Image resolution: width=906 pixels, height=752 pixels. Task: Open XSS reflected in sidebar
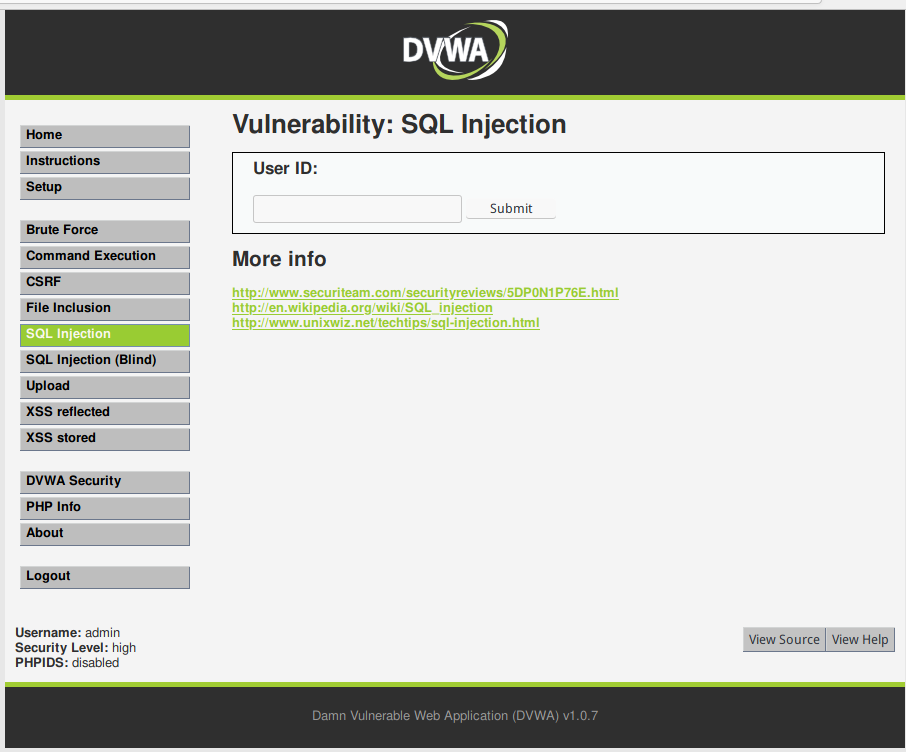point(104,413)
